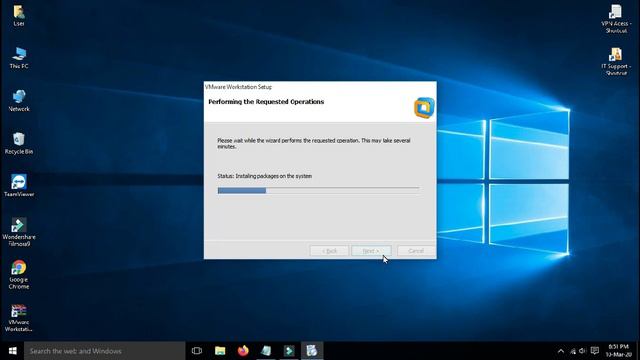Launch TeamViewer from desktop
The width and height of the screenshot is (640, 360).
coord(19,186)
